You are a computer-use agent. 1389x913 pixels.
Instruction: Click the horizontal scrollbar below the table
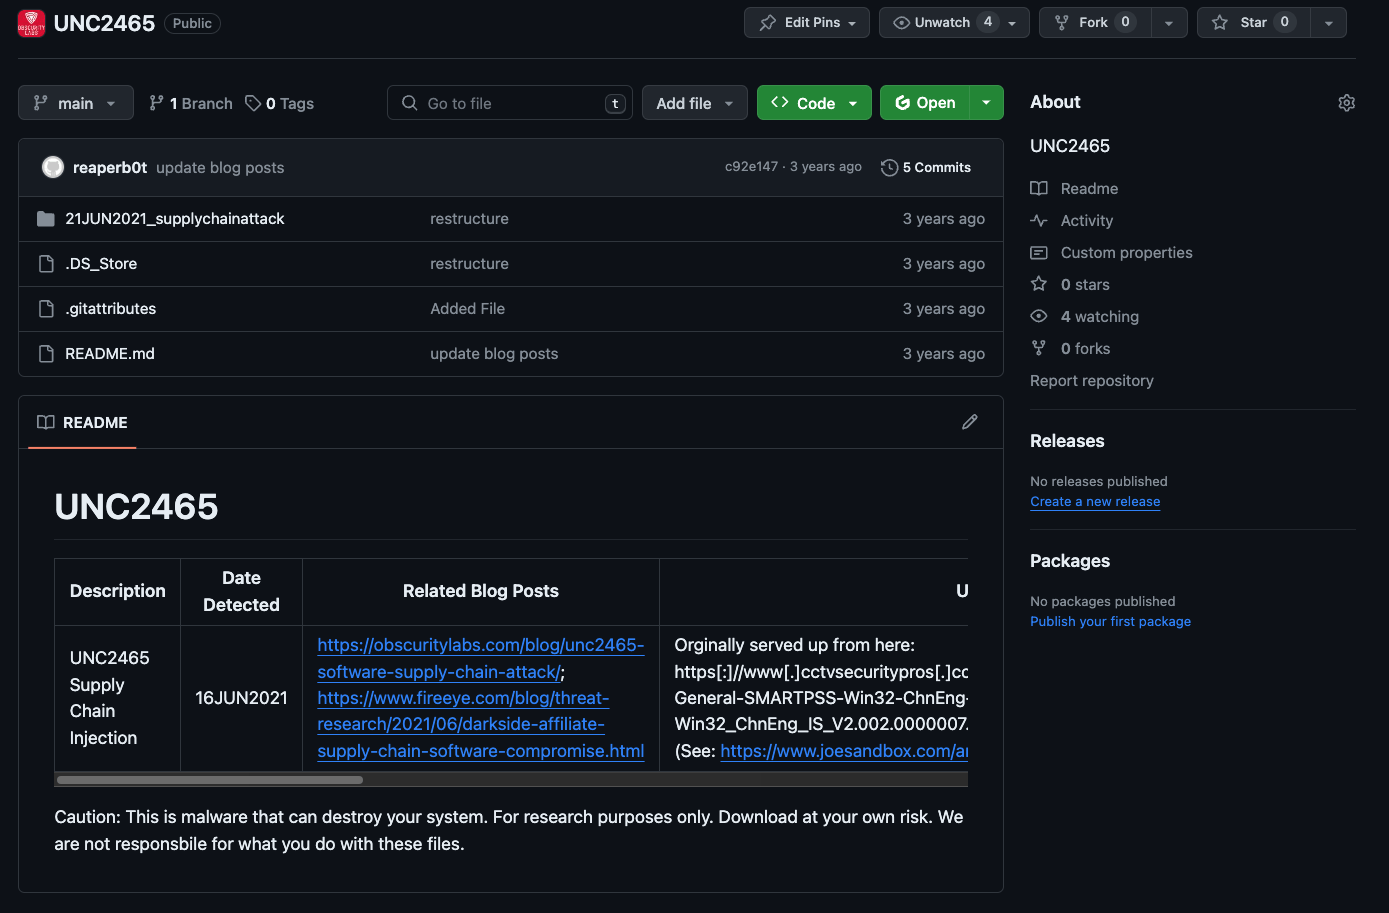point(210,779)
